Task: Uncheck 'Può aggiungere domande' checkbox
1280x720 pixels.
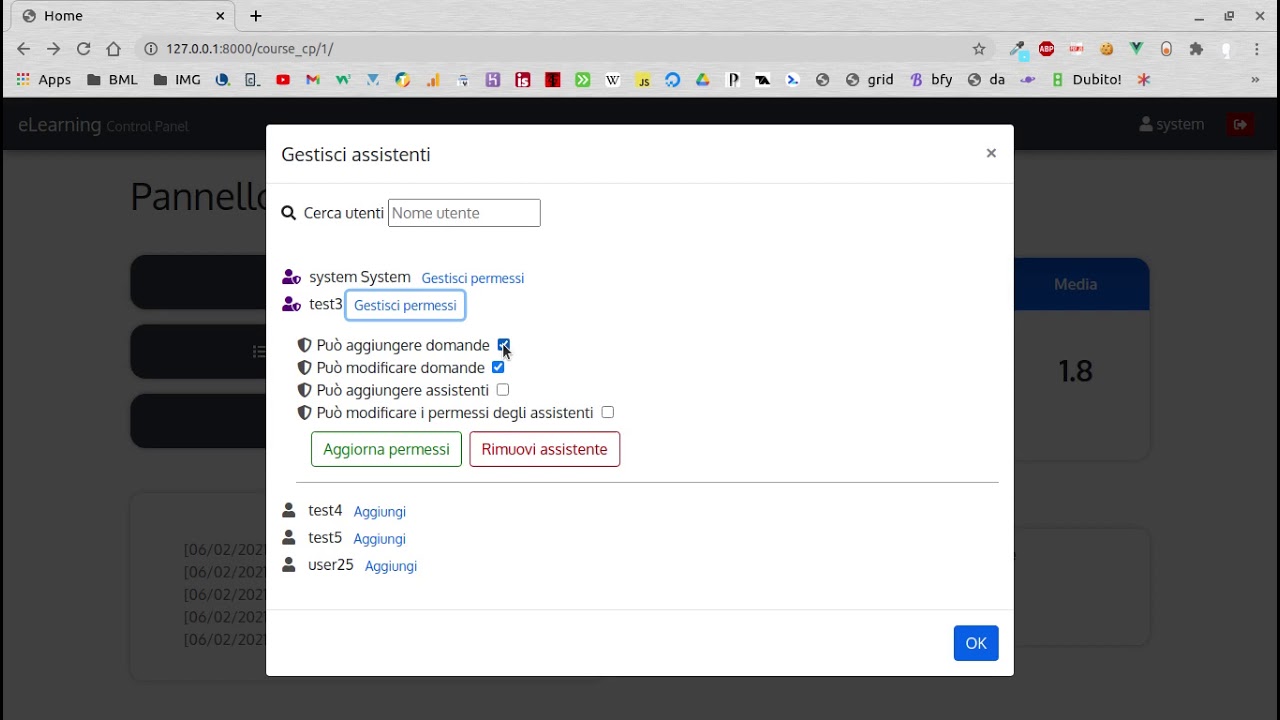Action: tap(504, 345)
